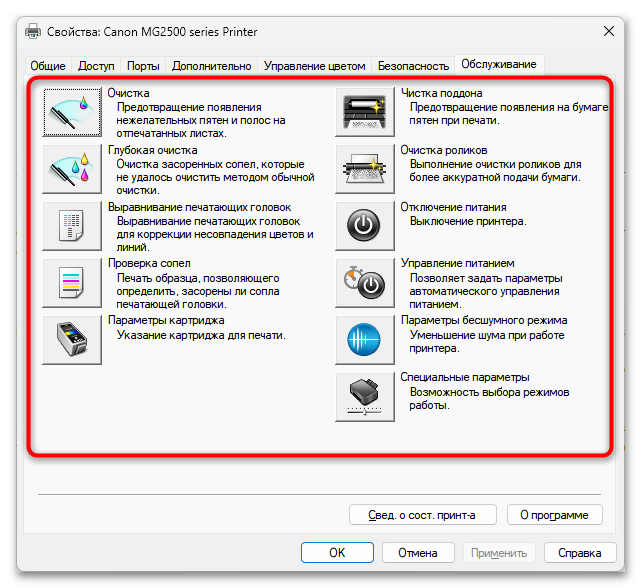641x588 pixels.
Task: Open Справка help button
Action: point(580,553)
